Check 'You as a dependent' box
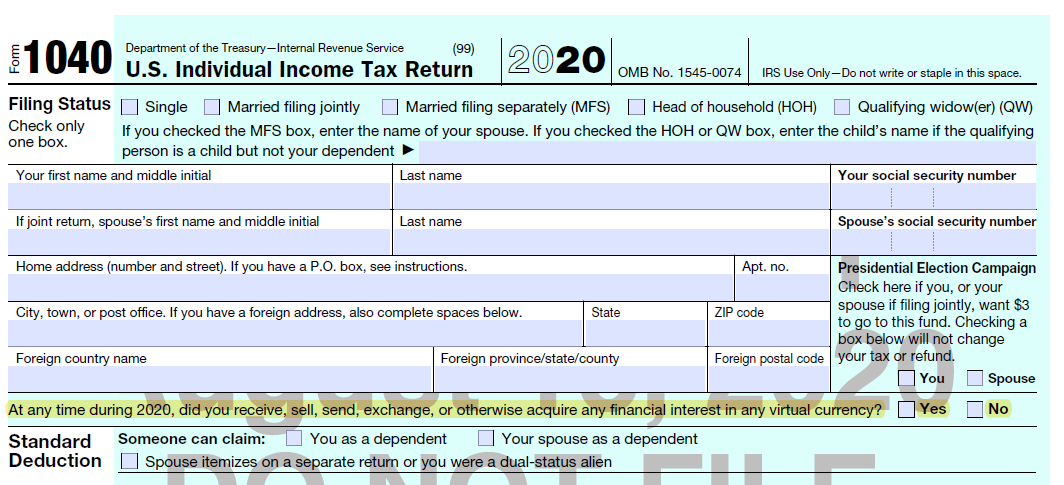The image size is (1064, 485). tap(294, 438)
